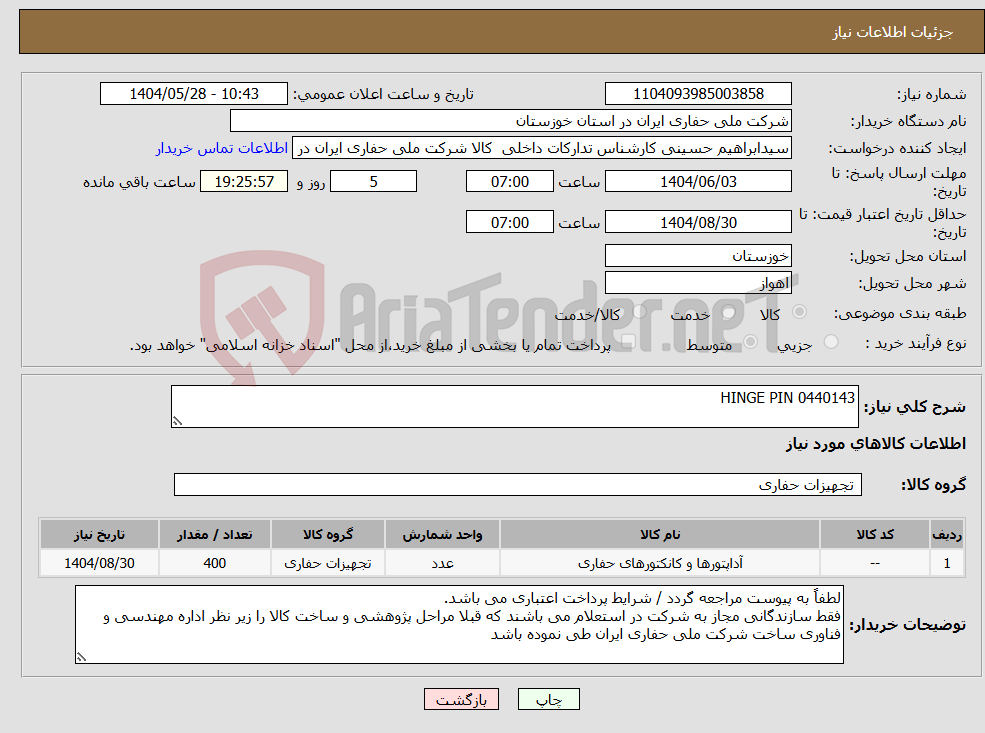
Task: Click the resize handle of buyer notes box
Action: (x=81, y=657)
